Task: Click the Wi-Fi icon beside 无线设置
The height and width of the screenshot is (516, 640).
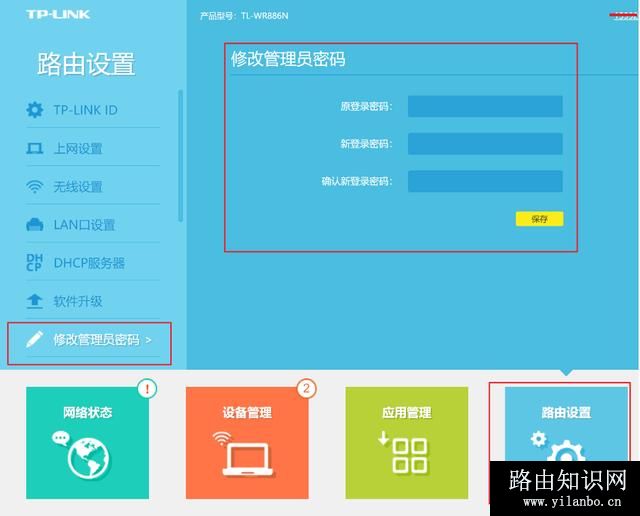Action: click(x=35, y=187)
